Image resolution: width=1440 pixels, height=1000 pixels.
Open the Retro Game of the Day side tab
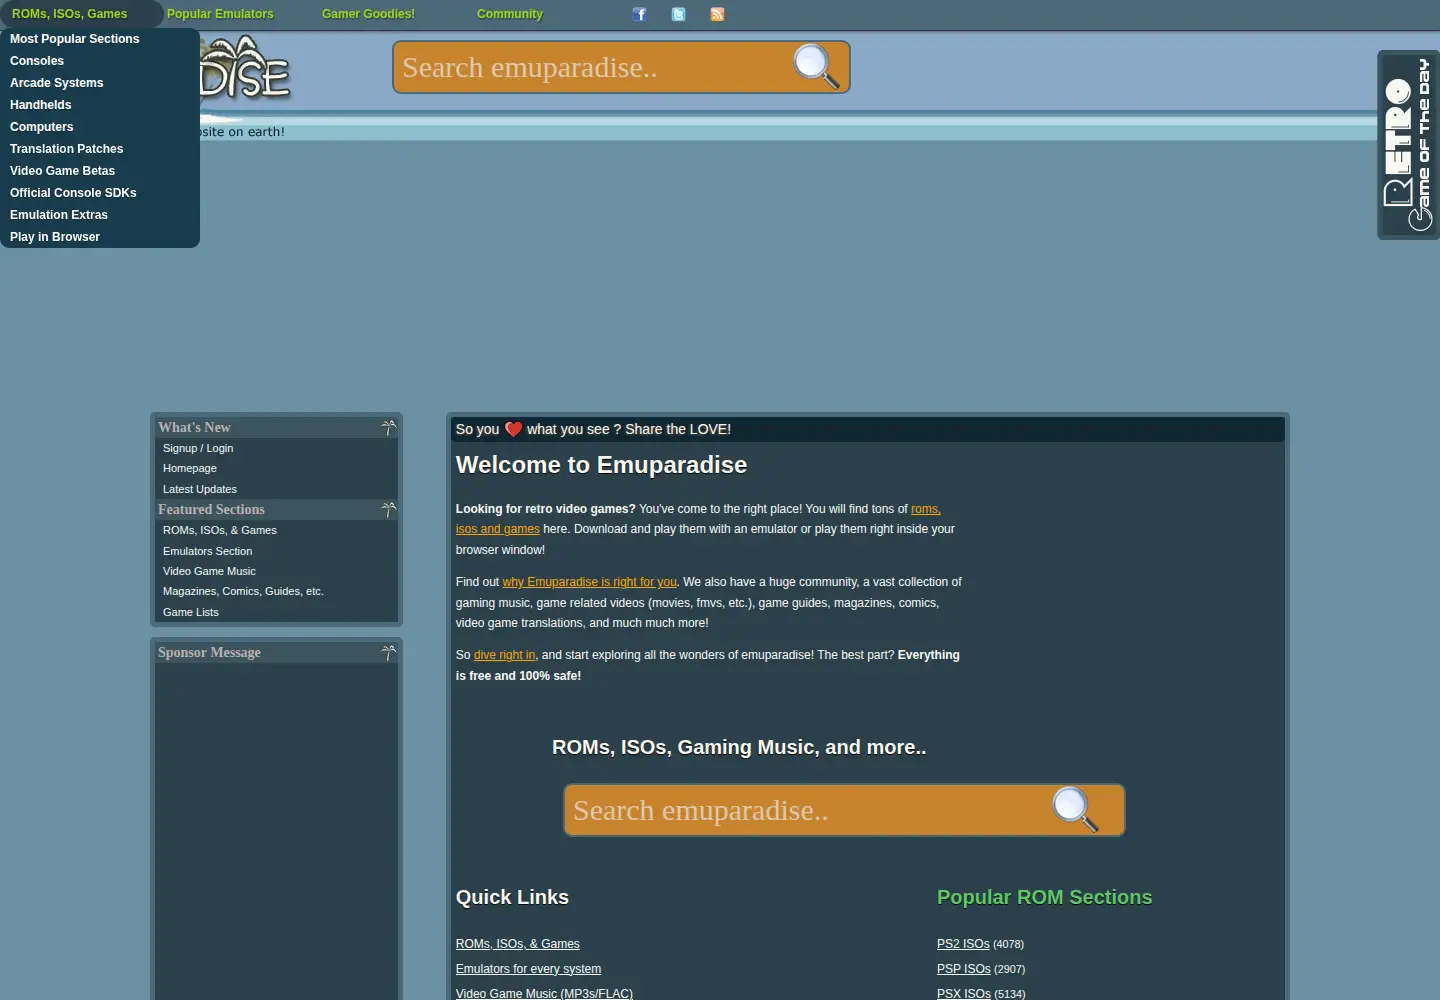tap(1408, 145)
